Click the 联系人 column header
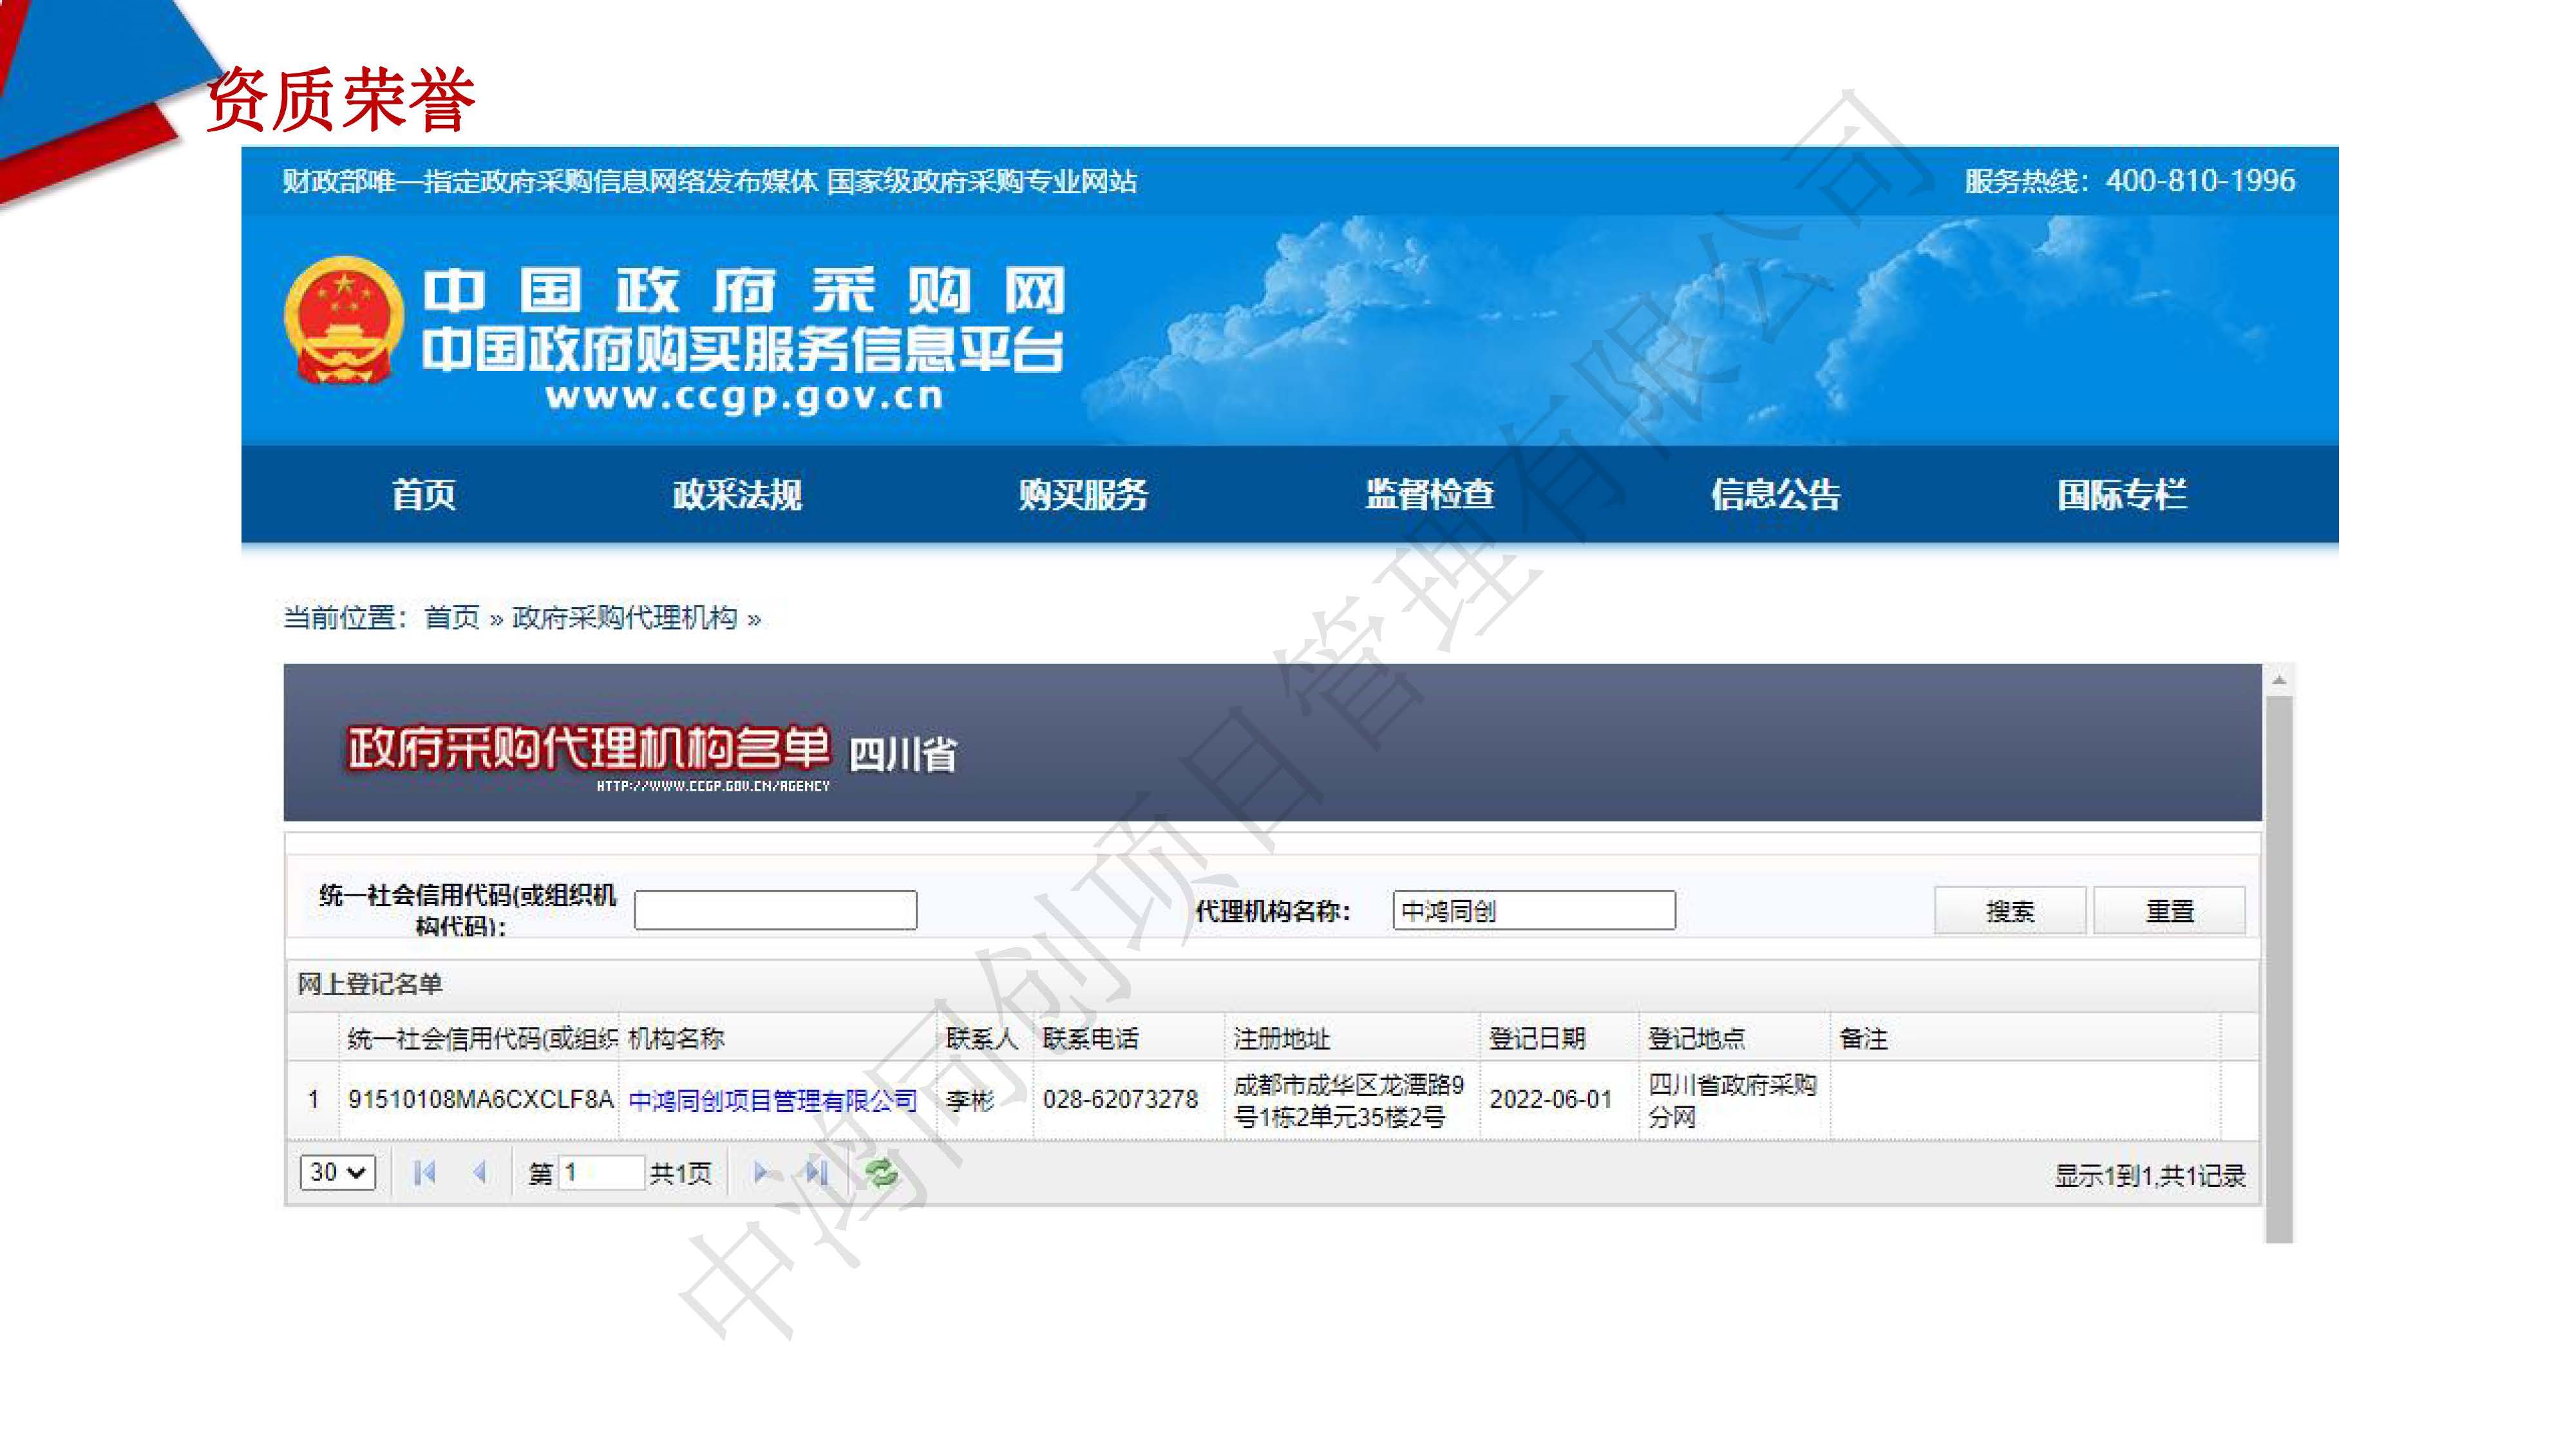Viewport: 2576px width, 1454px height. point(984,1038)
